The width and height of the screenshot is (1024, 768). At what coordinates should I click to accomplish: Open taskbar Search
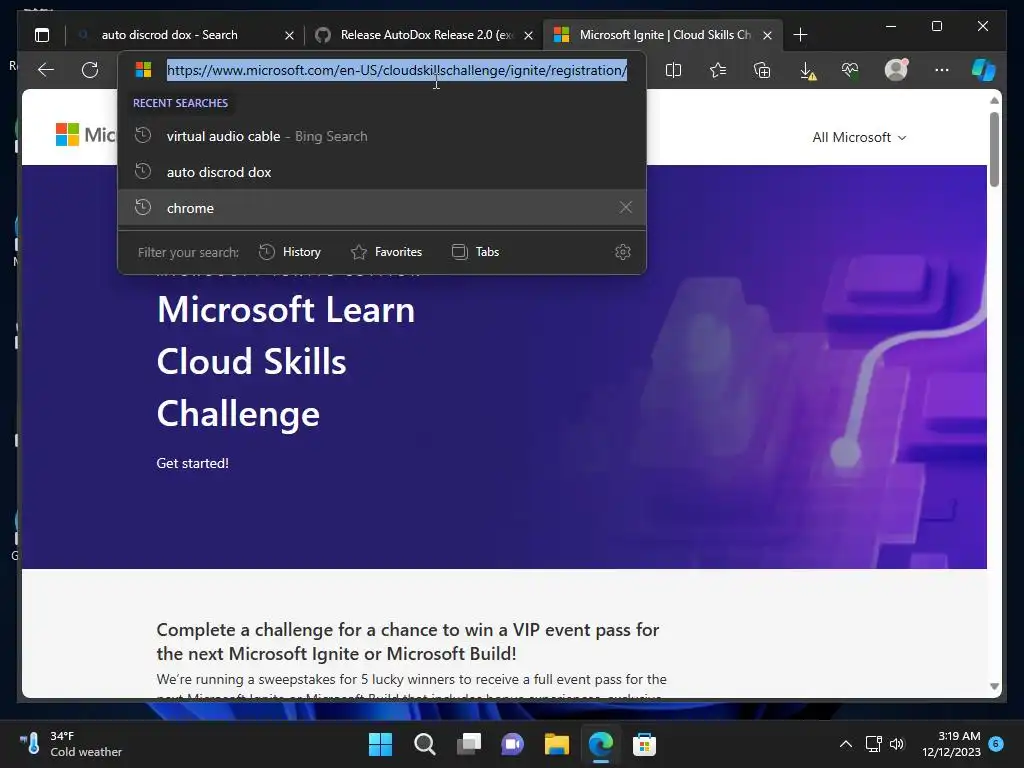pyautogui.click(x=424, y=744)
